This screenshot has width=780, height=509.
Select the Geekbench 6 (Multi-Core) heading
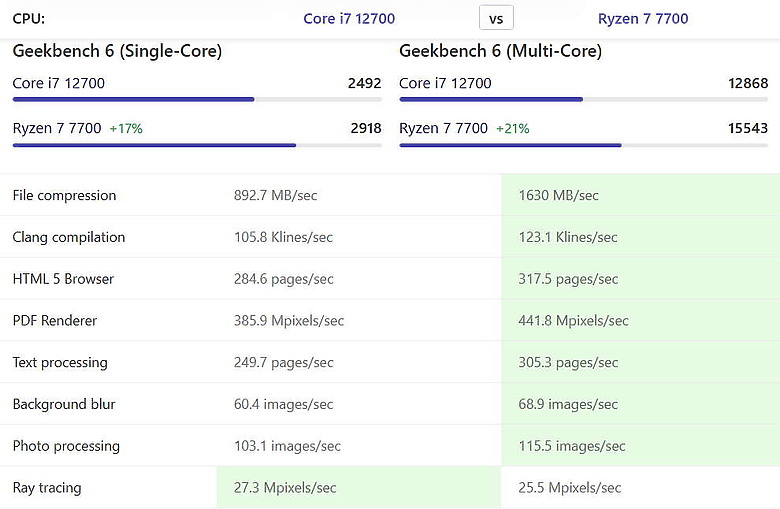coord(500,51)
